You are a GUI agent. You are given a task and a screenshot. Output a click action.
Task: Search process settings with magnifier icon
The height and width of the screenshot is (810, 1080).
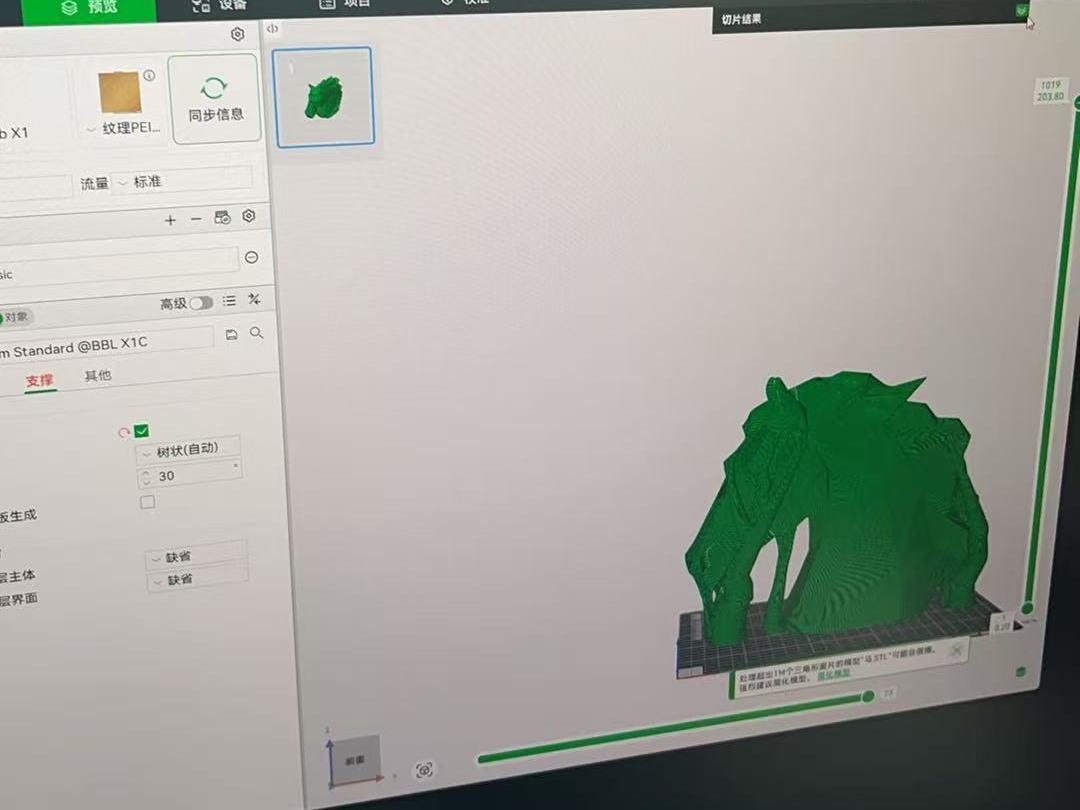tap(257, 333)
